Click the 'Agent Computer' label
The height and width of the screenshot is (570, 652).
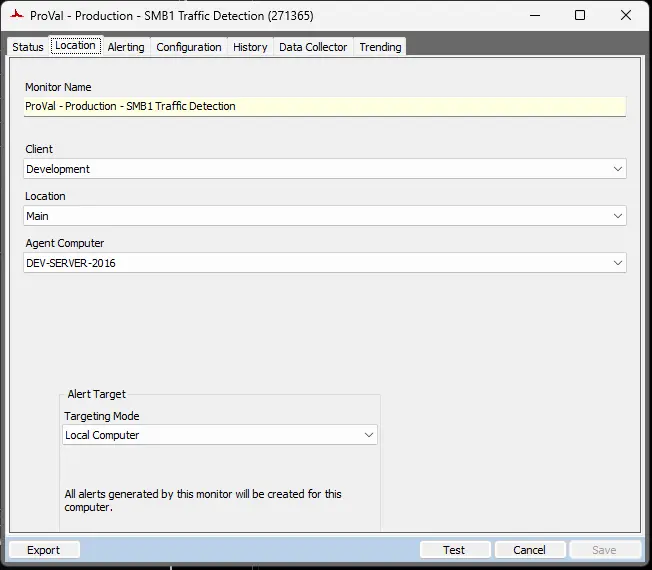[x=65, y=243]
